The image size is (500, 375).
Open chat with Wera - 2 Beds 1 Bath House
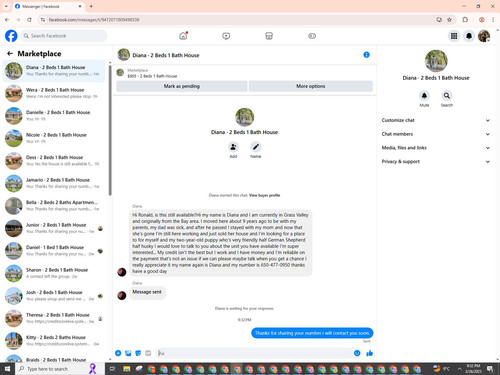pos(54,93)
